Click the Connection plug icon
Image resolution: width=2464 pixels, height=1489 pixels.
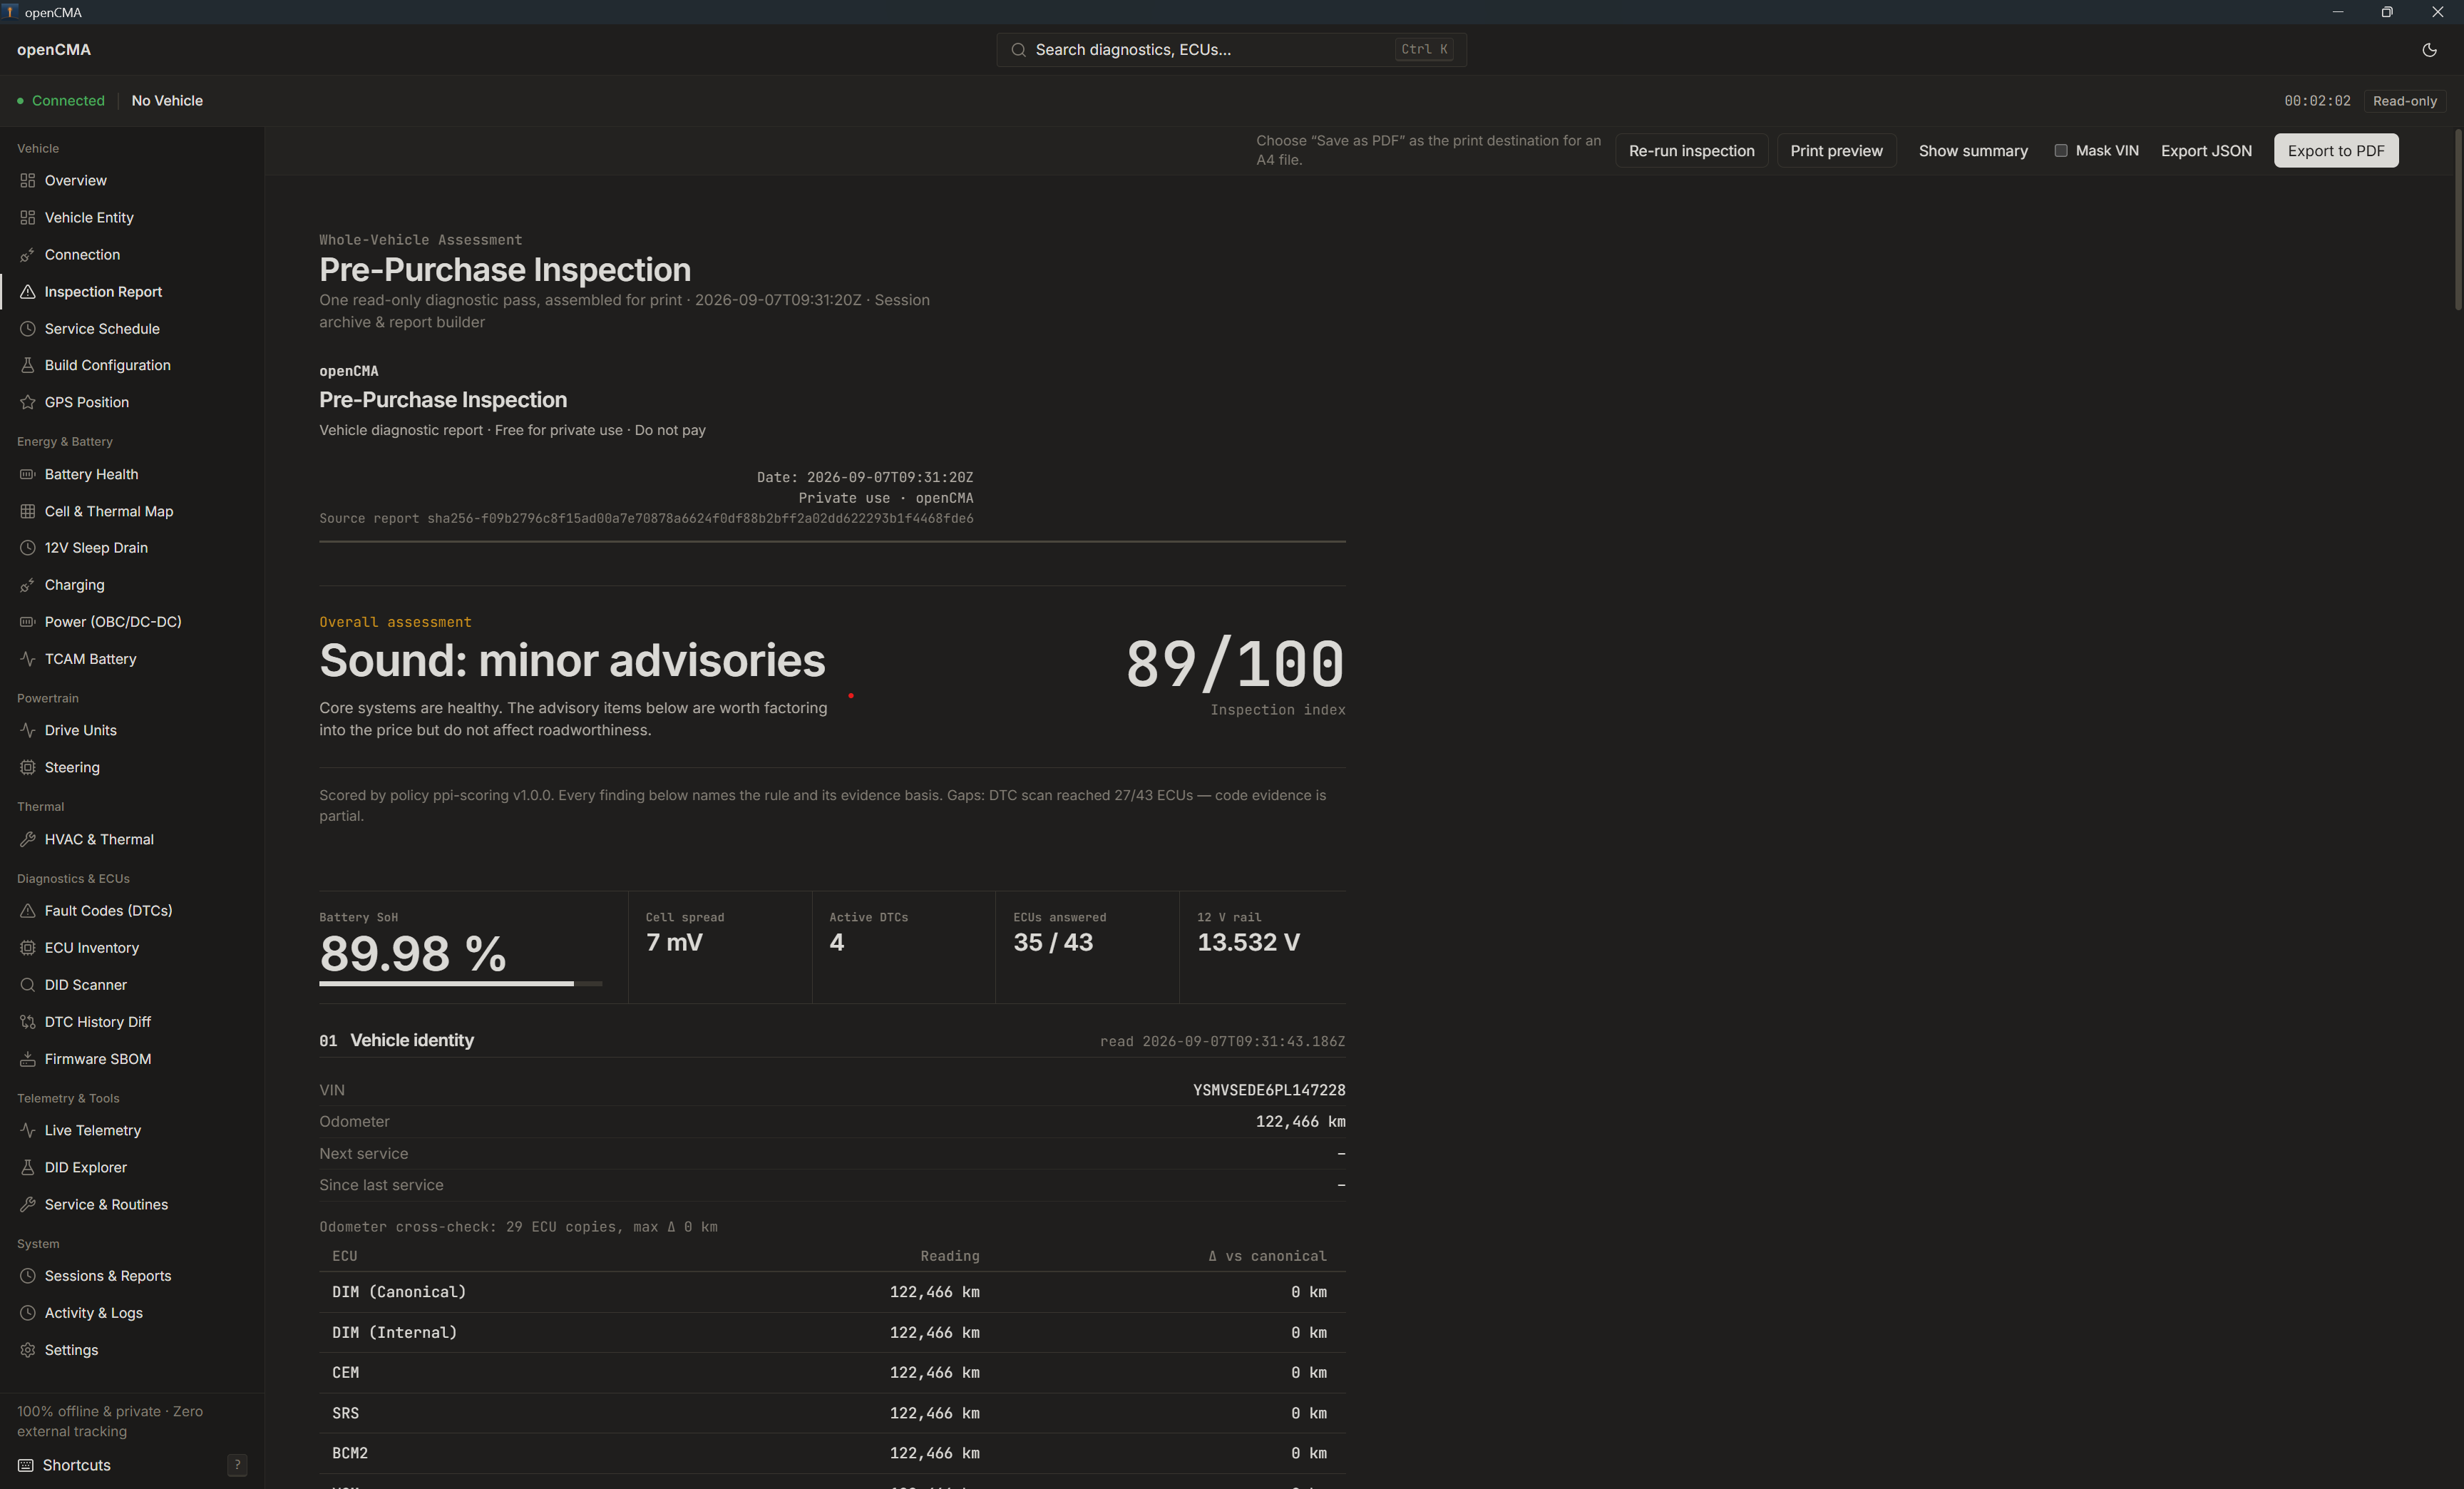pyautogui.click(x=27, y=255)
